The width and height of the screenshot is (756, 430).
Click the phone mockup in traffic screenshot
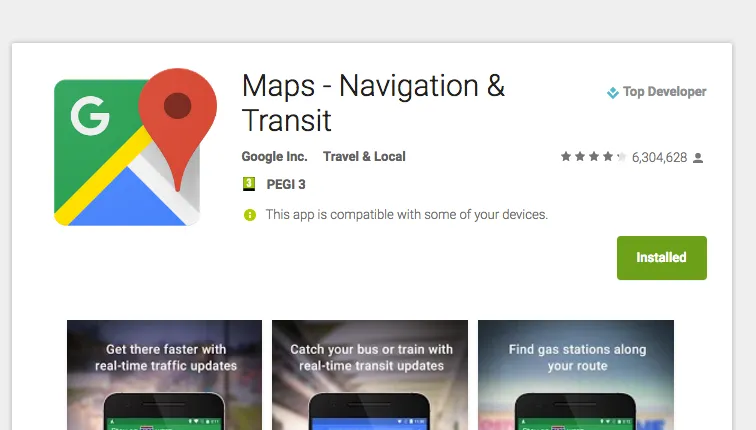click(x=164, y=411)
